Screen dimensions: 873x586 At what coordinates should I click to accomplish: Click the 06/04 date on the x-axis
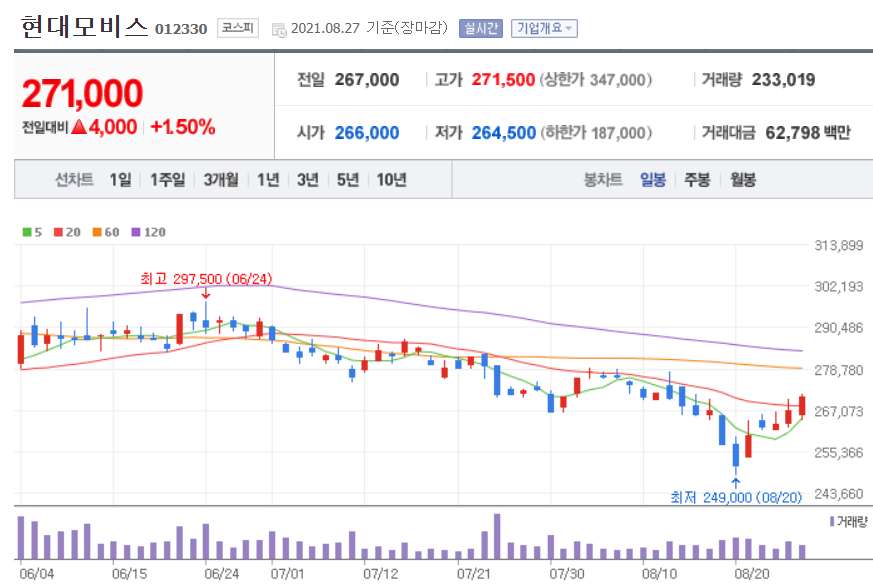36,573
